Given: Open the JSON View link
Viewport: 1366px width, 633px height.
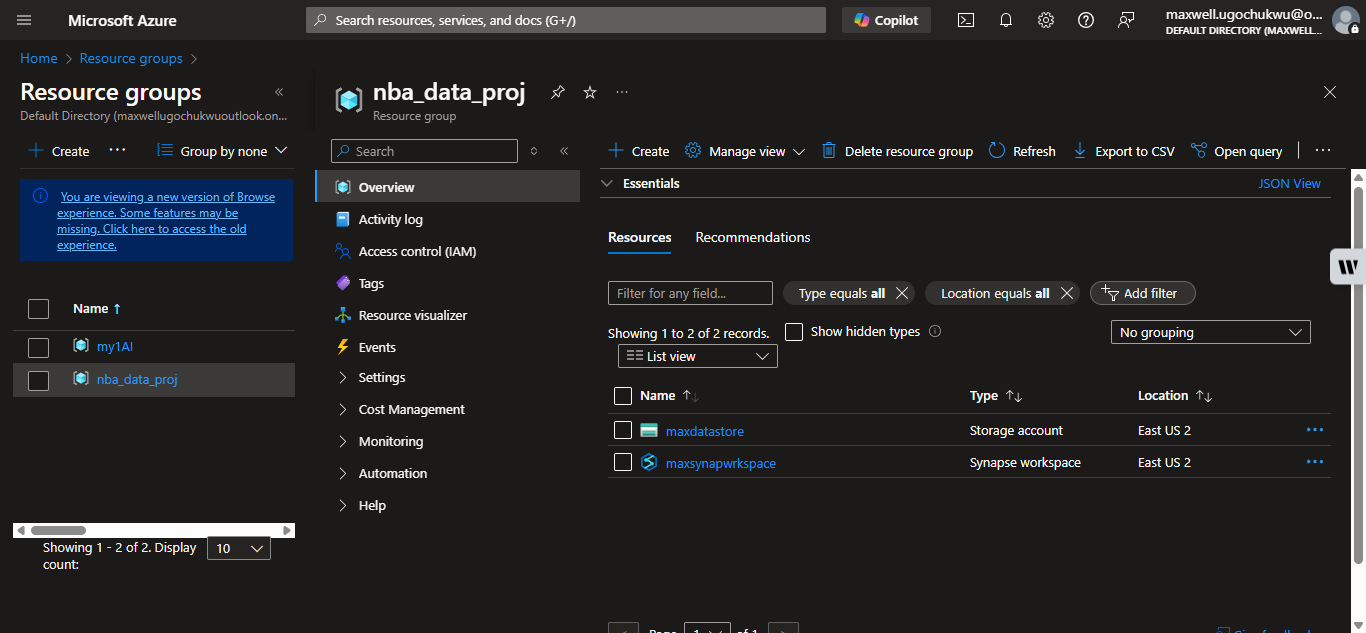Looking at the screenshot, I should pos(1289,184).
